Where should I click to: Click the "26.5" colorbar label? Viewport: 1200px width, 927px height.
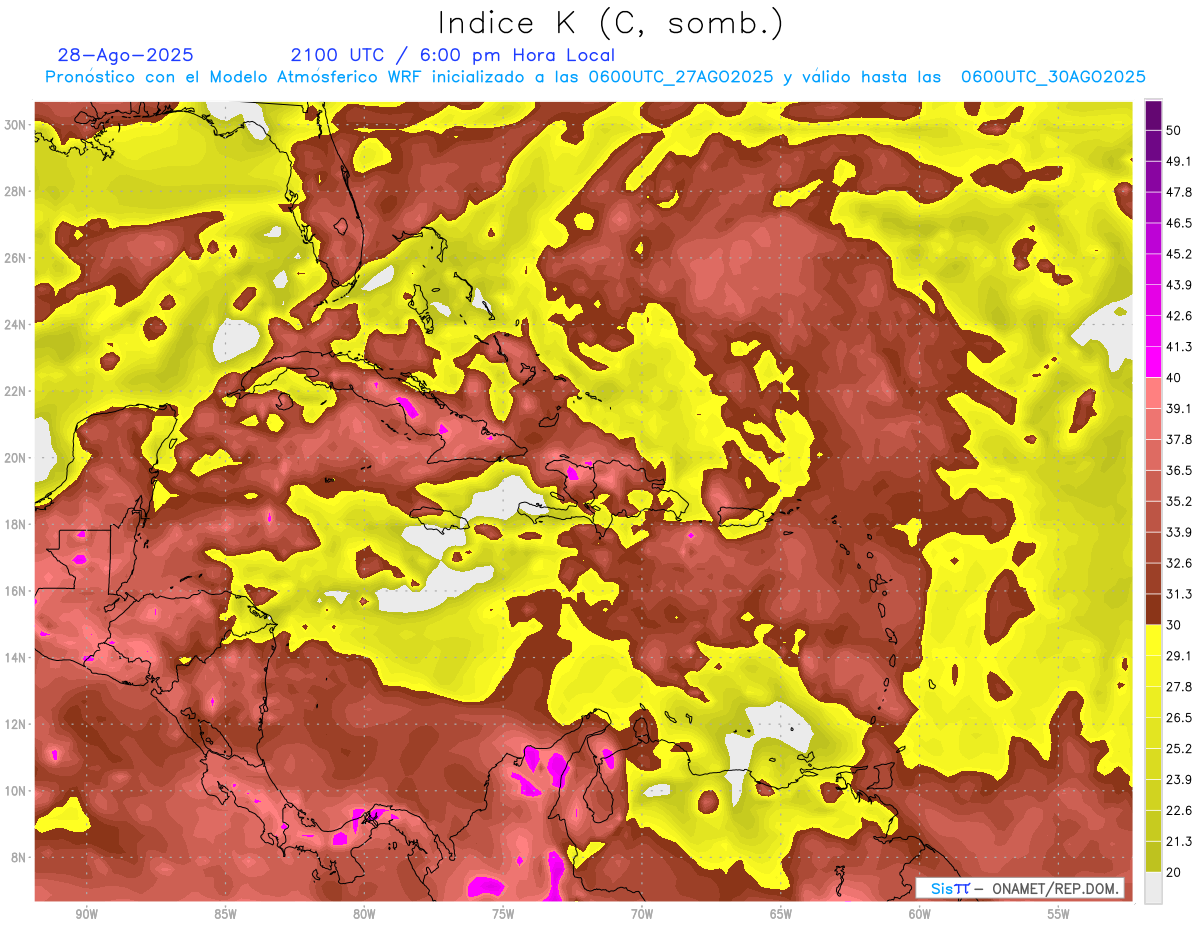click(1179, 718)
